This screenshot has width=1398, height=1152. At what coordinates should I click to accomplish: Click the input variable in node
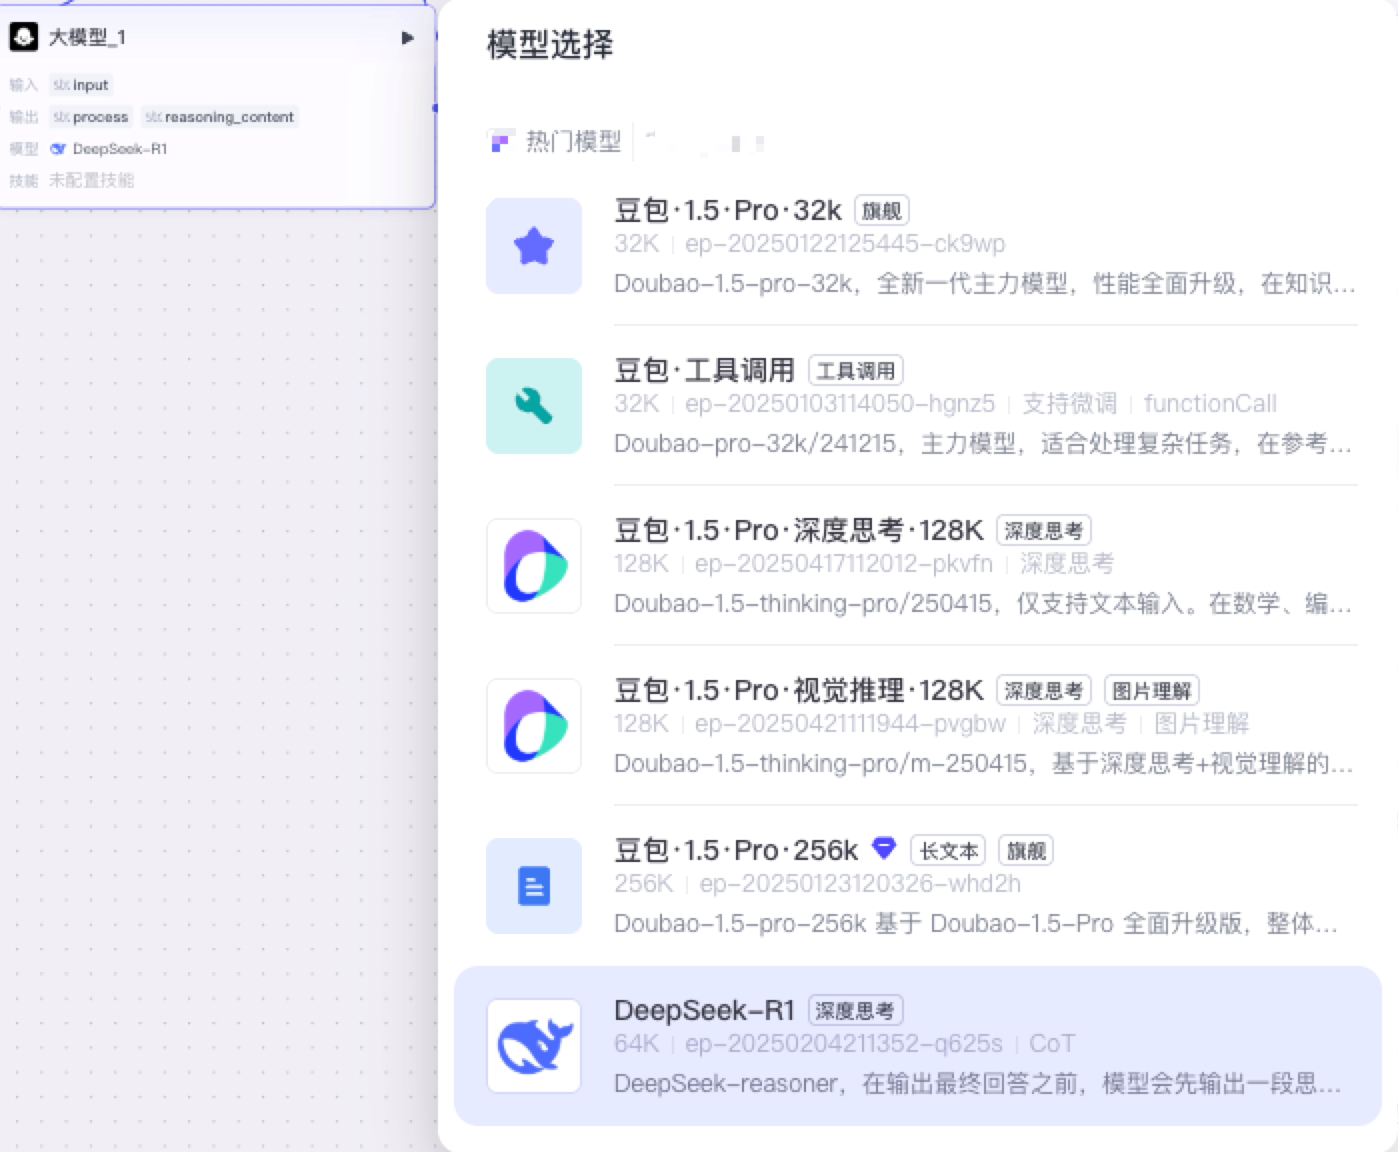click(82, 85)
